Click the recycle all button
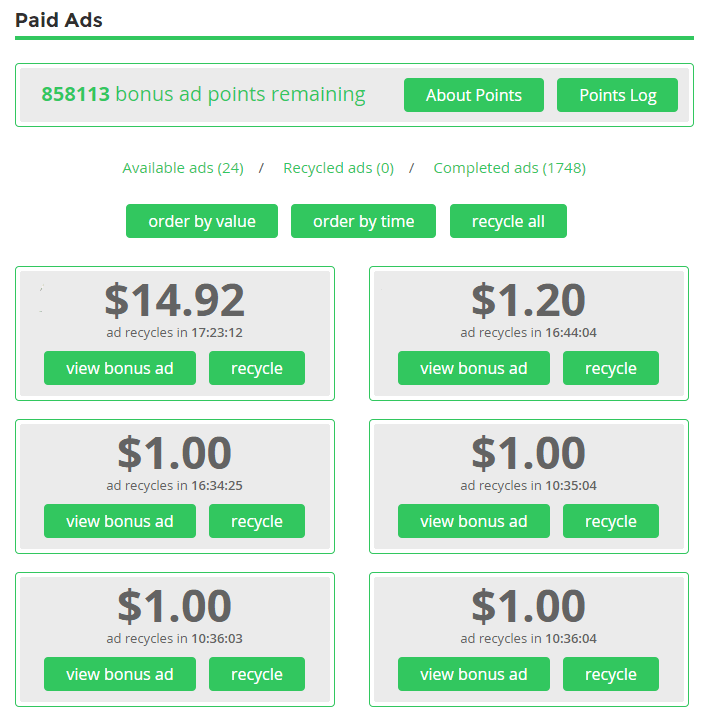The height and width of the screenshot is (716, 708). point(508,221)
